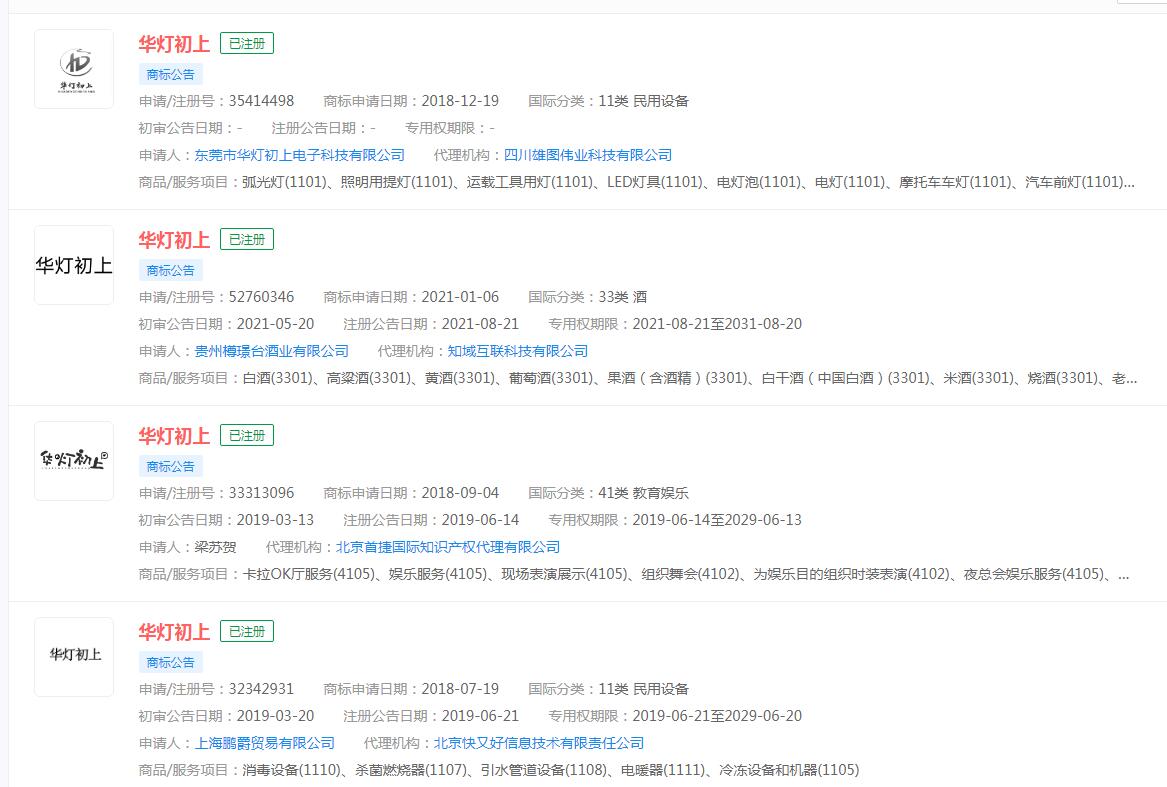Click the 已注册 badge on the 教育娱乐 record

(x=246, y=435)
